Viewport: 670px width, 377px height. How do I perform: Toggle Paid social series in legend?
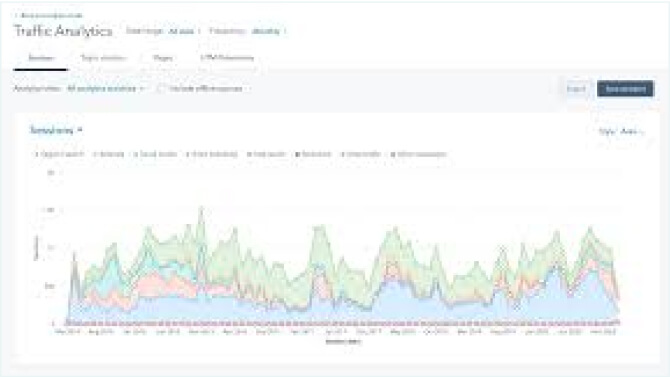314,154
